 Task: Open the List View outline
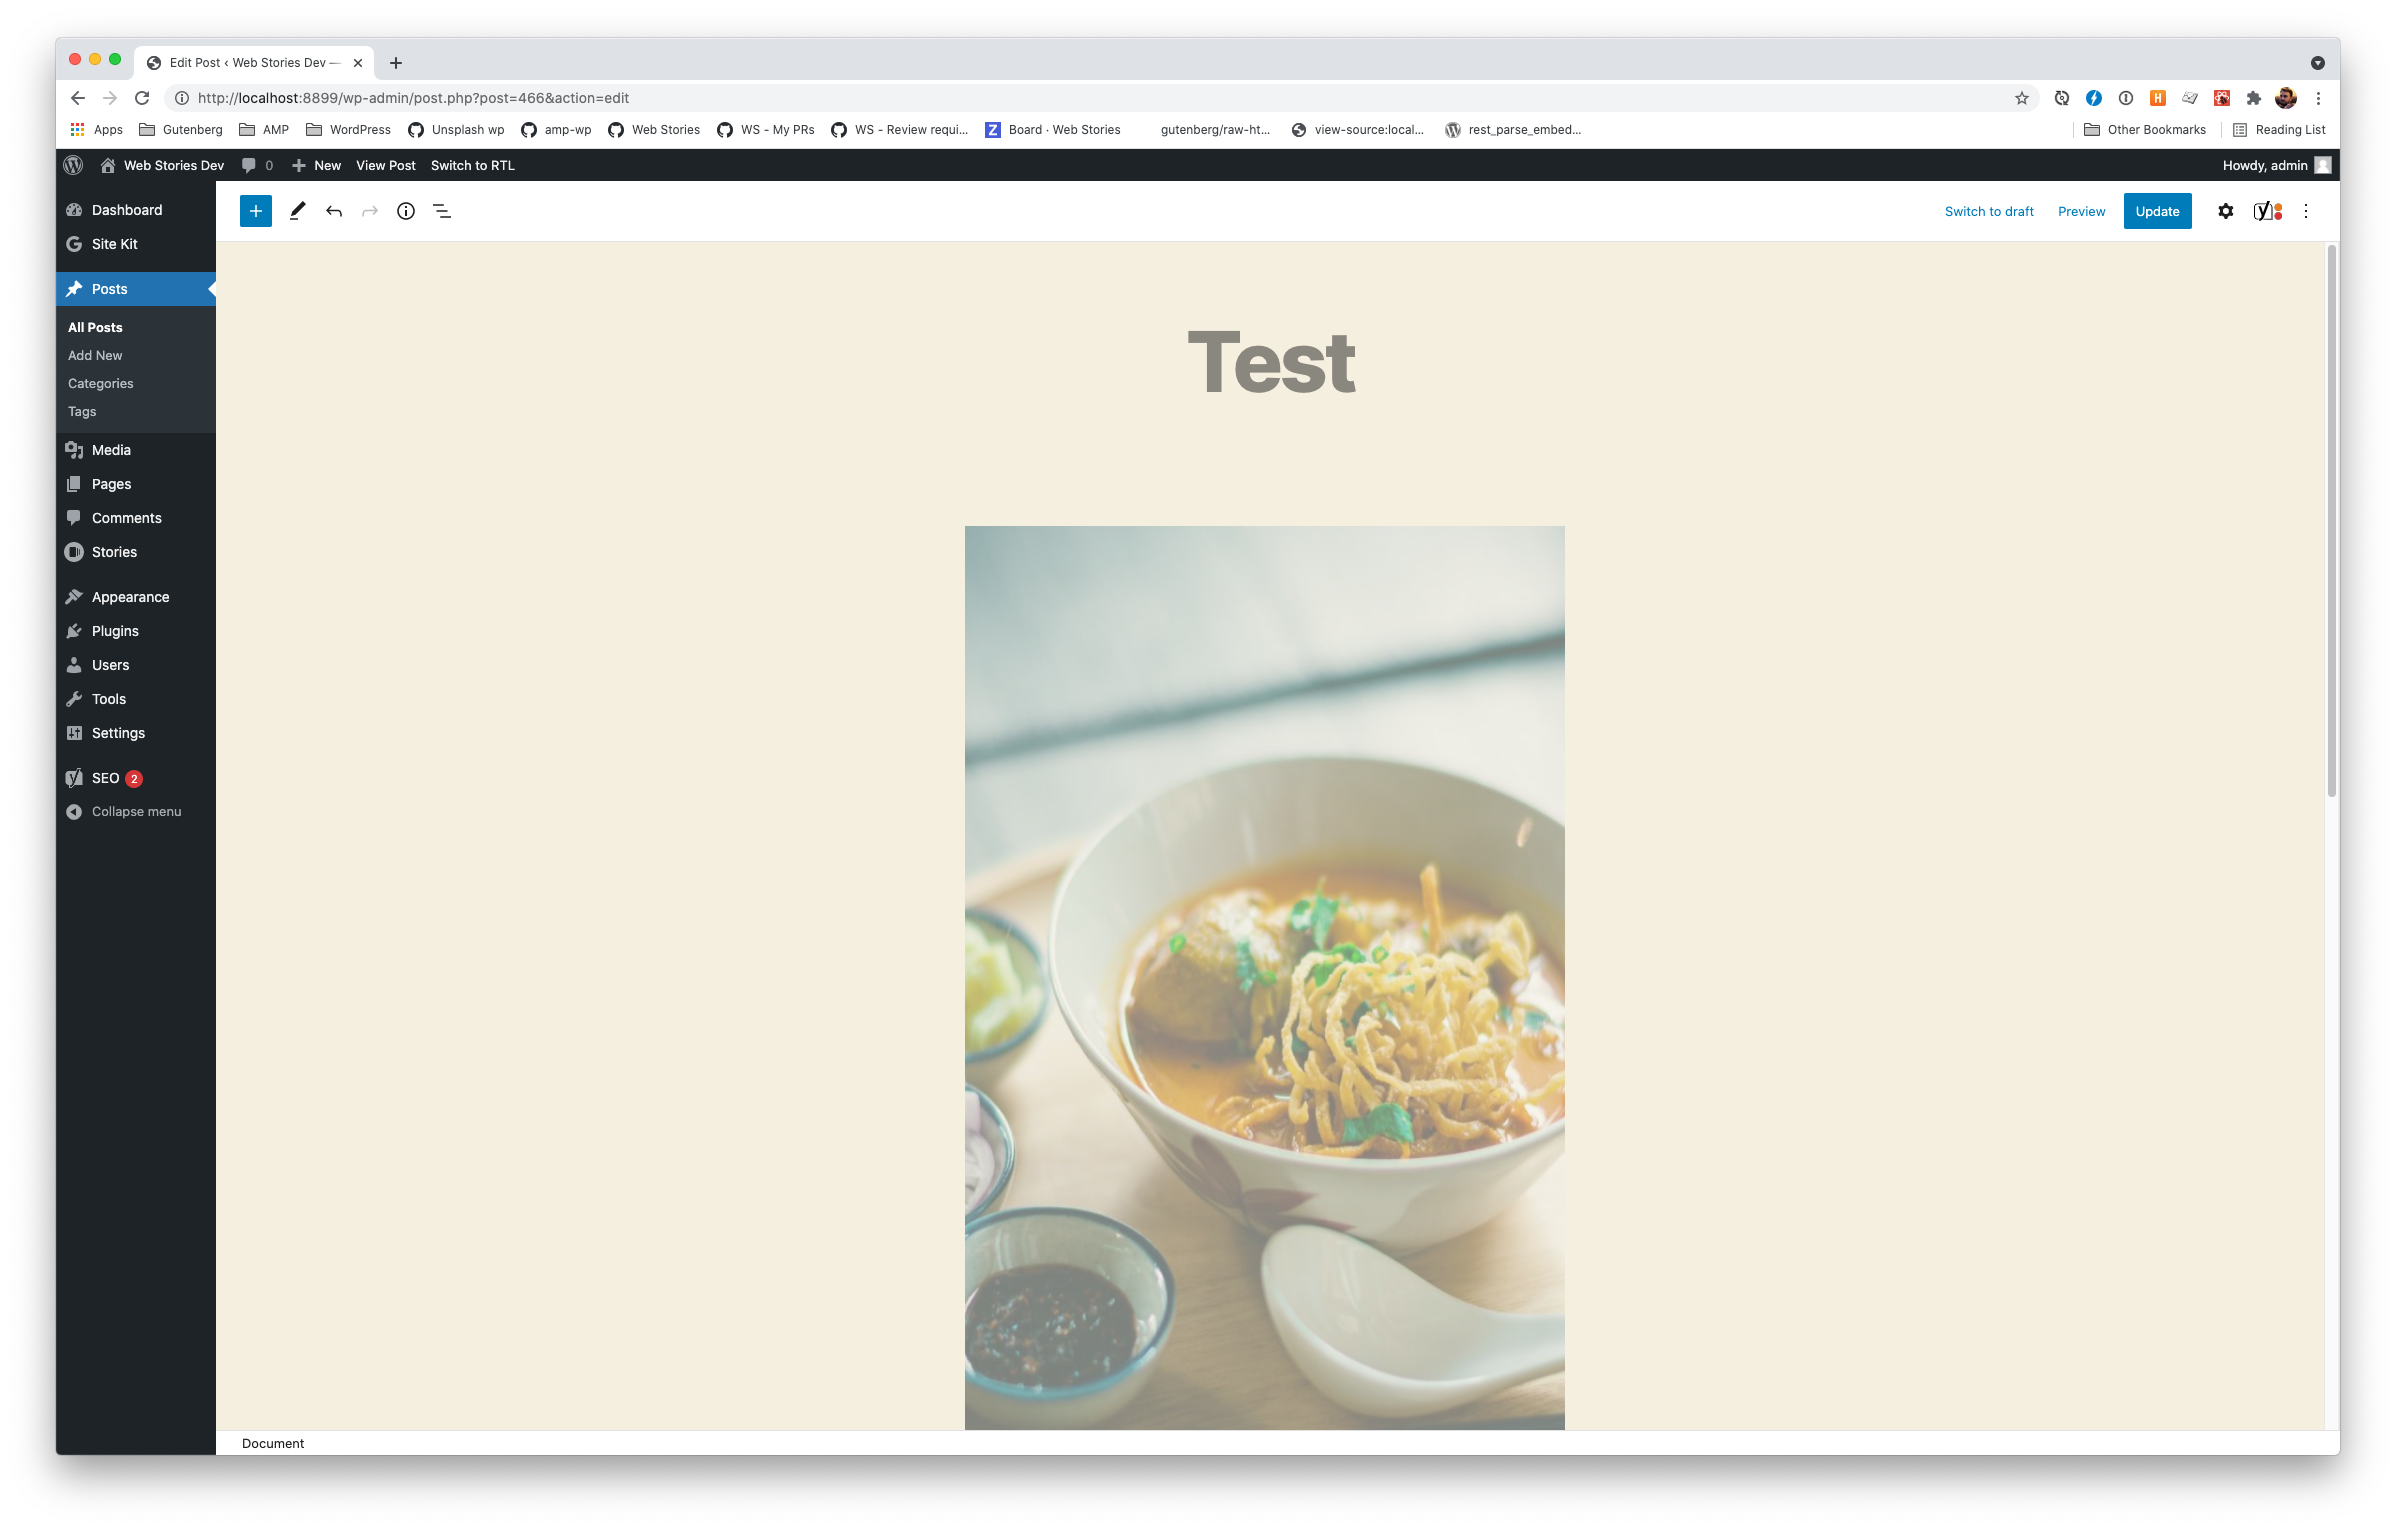[441, 211]
